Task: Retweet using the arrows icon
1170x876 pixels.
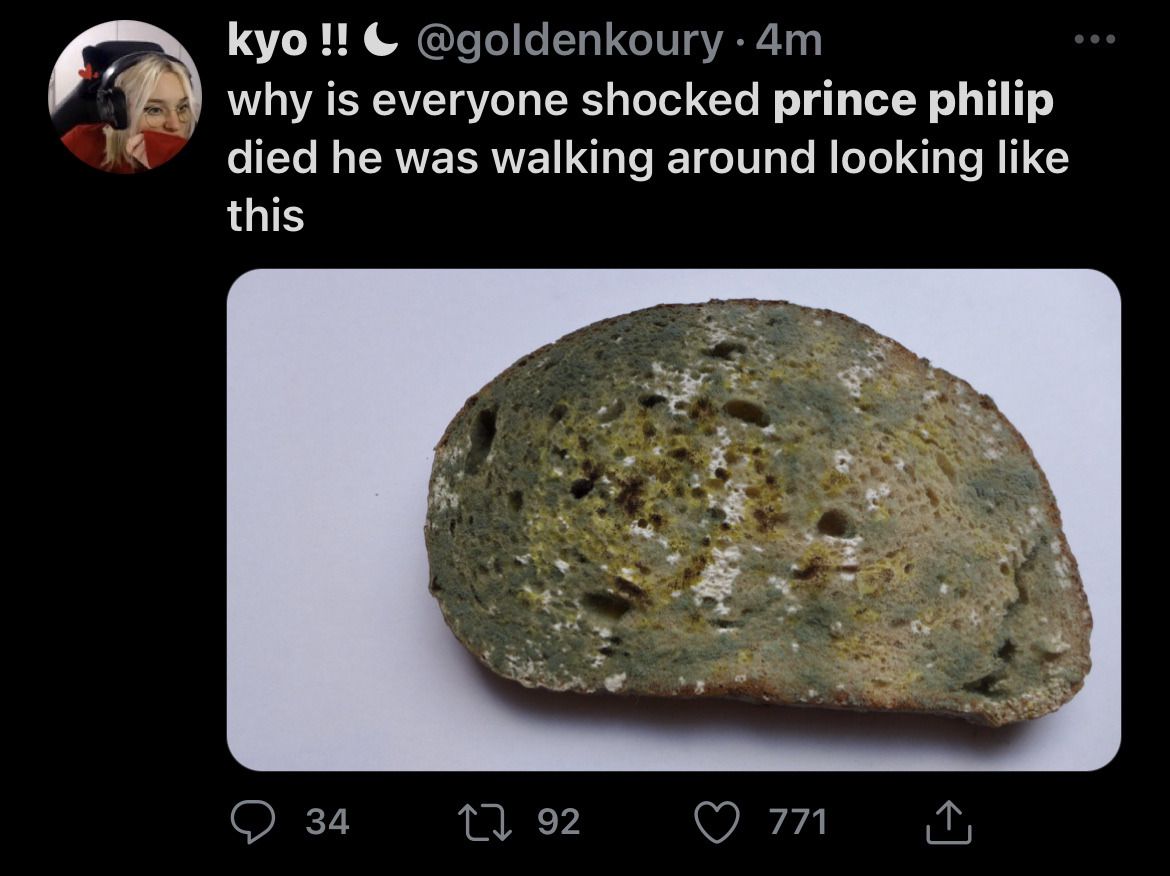Action: click(x=485, y=821)
